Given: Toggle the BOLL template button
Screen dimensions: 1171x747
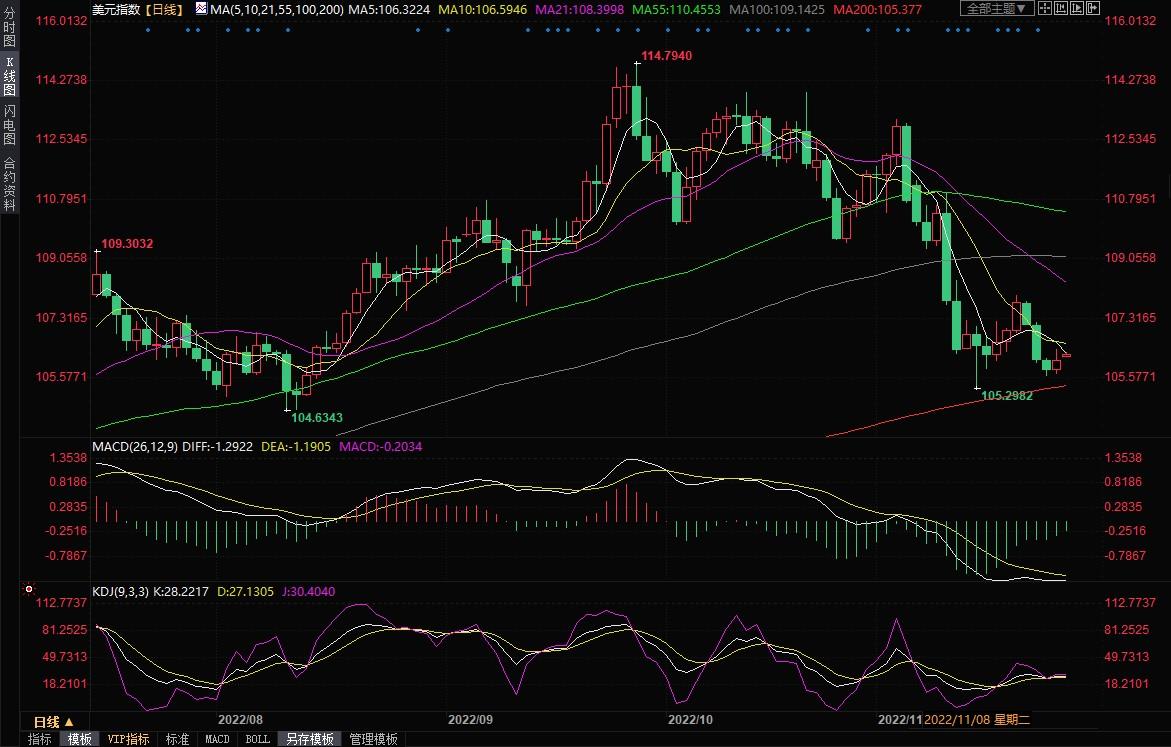Looking at the screenshot, I should (x=257, y=739).
